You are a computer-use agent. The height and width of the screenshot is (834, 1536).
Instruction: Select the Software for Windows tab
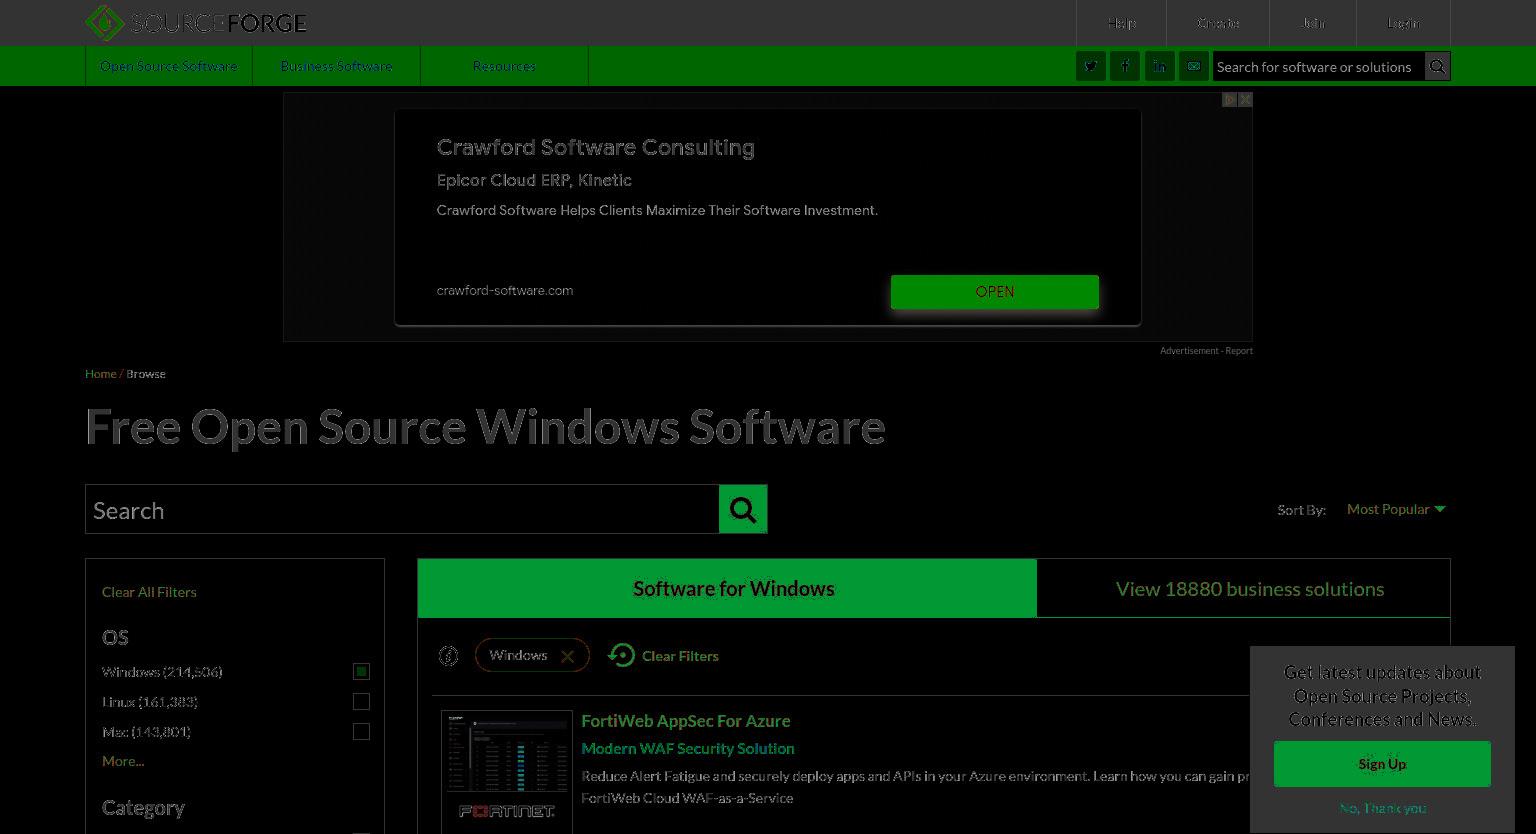pos(727,588)
